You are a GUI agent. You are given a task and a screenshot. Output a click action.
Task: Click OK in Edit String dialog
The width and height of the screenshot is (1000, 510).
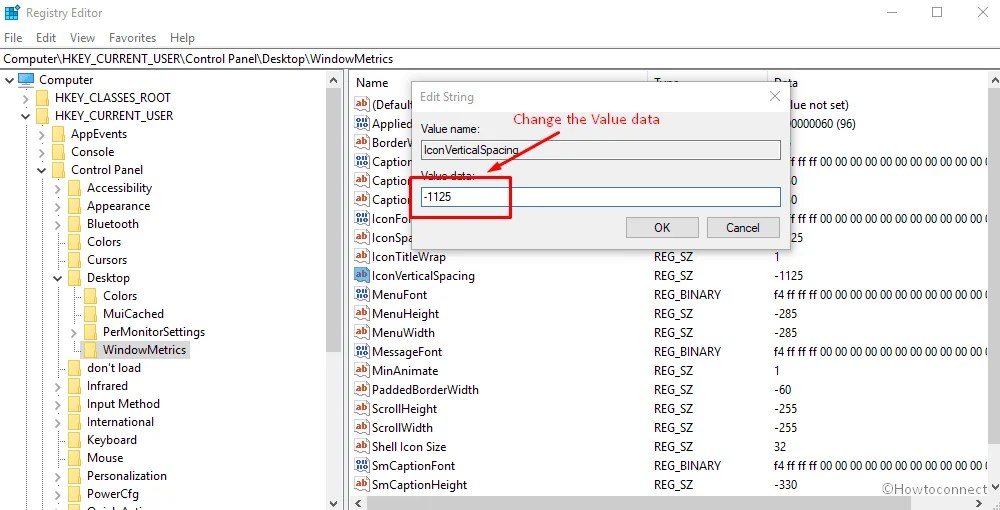[662, 228]
